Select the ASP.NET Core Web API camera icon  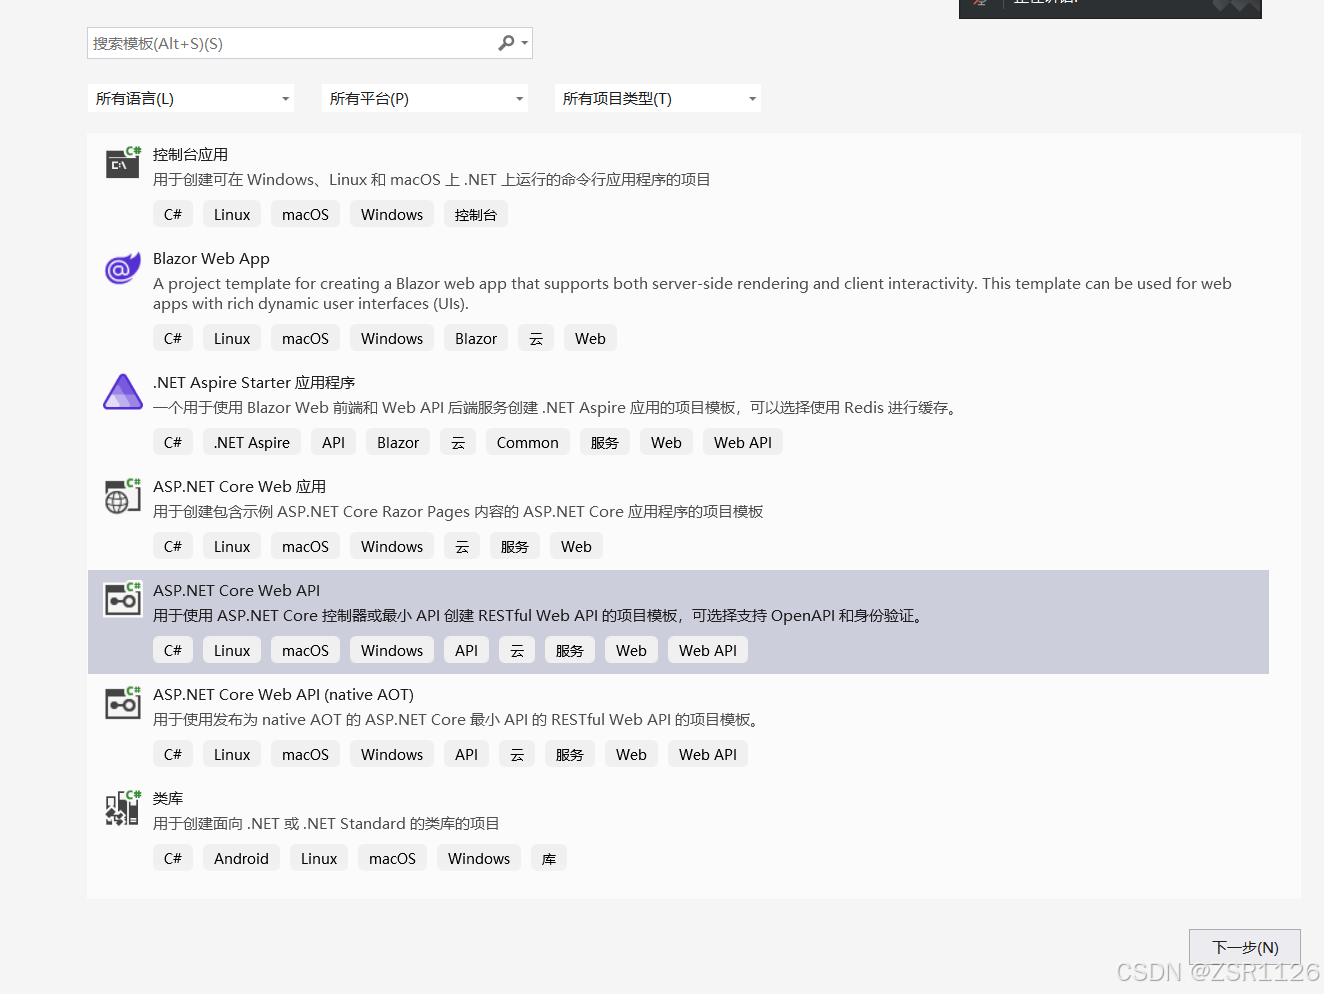pyautogui.click(x=122, y=599)
